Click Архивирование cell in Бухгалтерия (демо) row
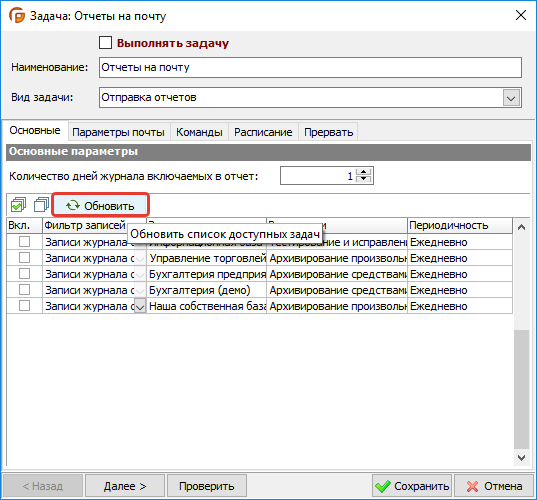Screen dimensions: 537x500 (337, 290)
